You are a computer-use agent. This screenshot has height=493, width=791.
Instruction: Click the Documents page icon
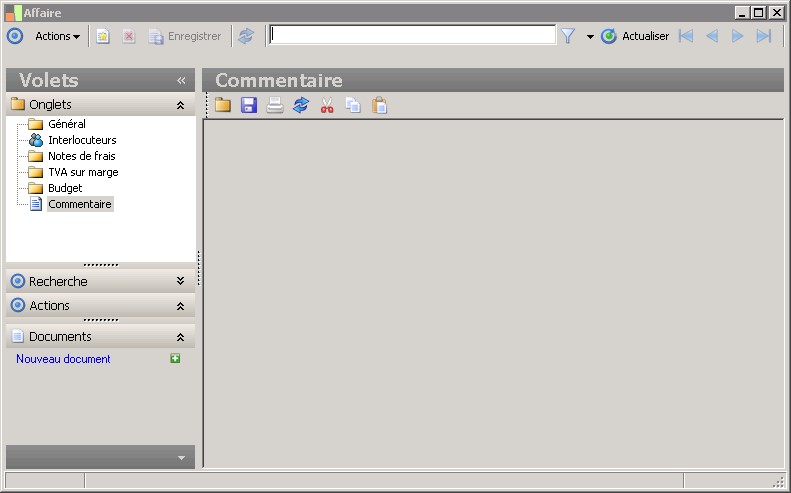click(18, 336)
